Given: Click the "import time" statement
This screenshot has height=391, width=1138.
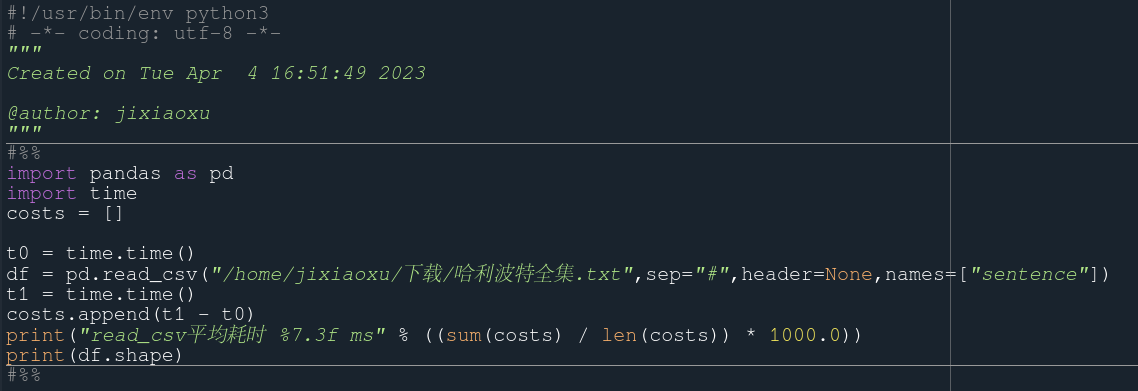Looking at the screenshot, I should coord(72,194).
